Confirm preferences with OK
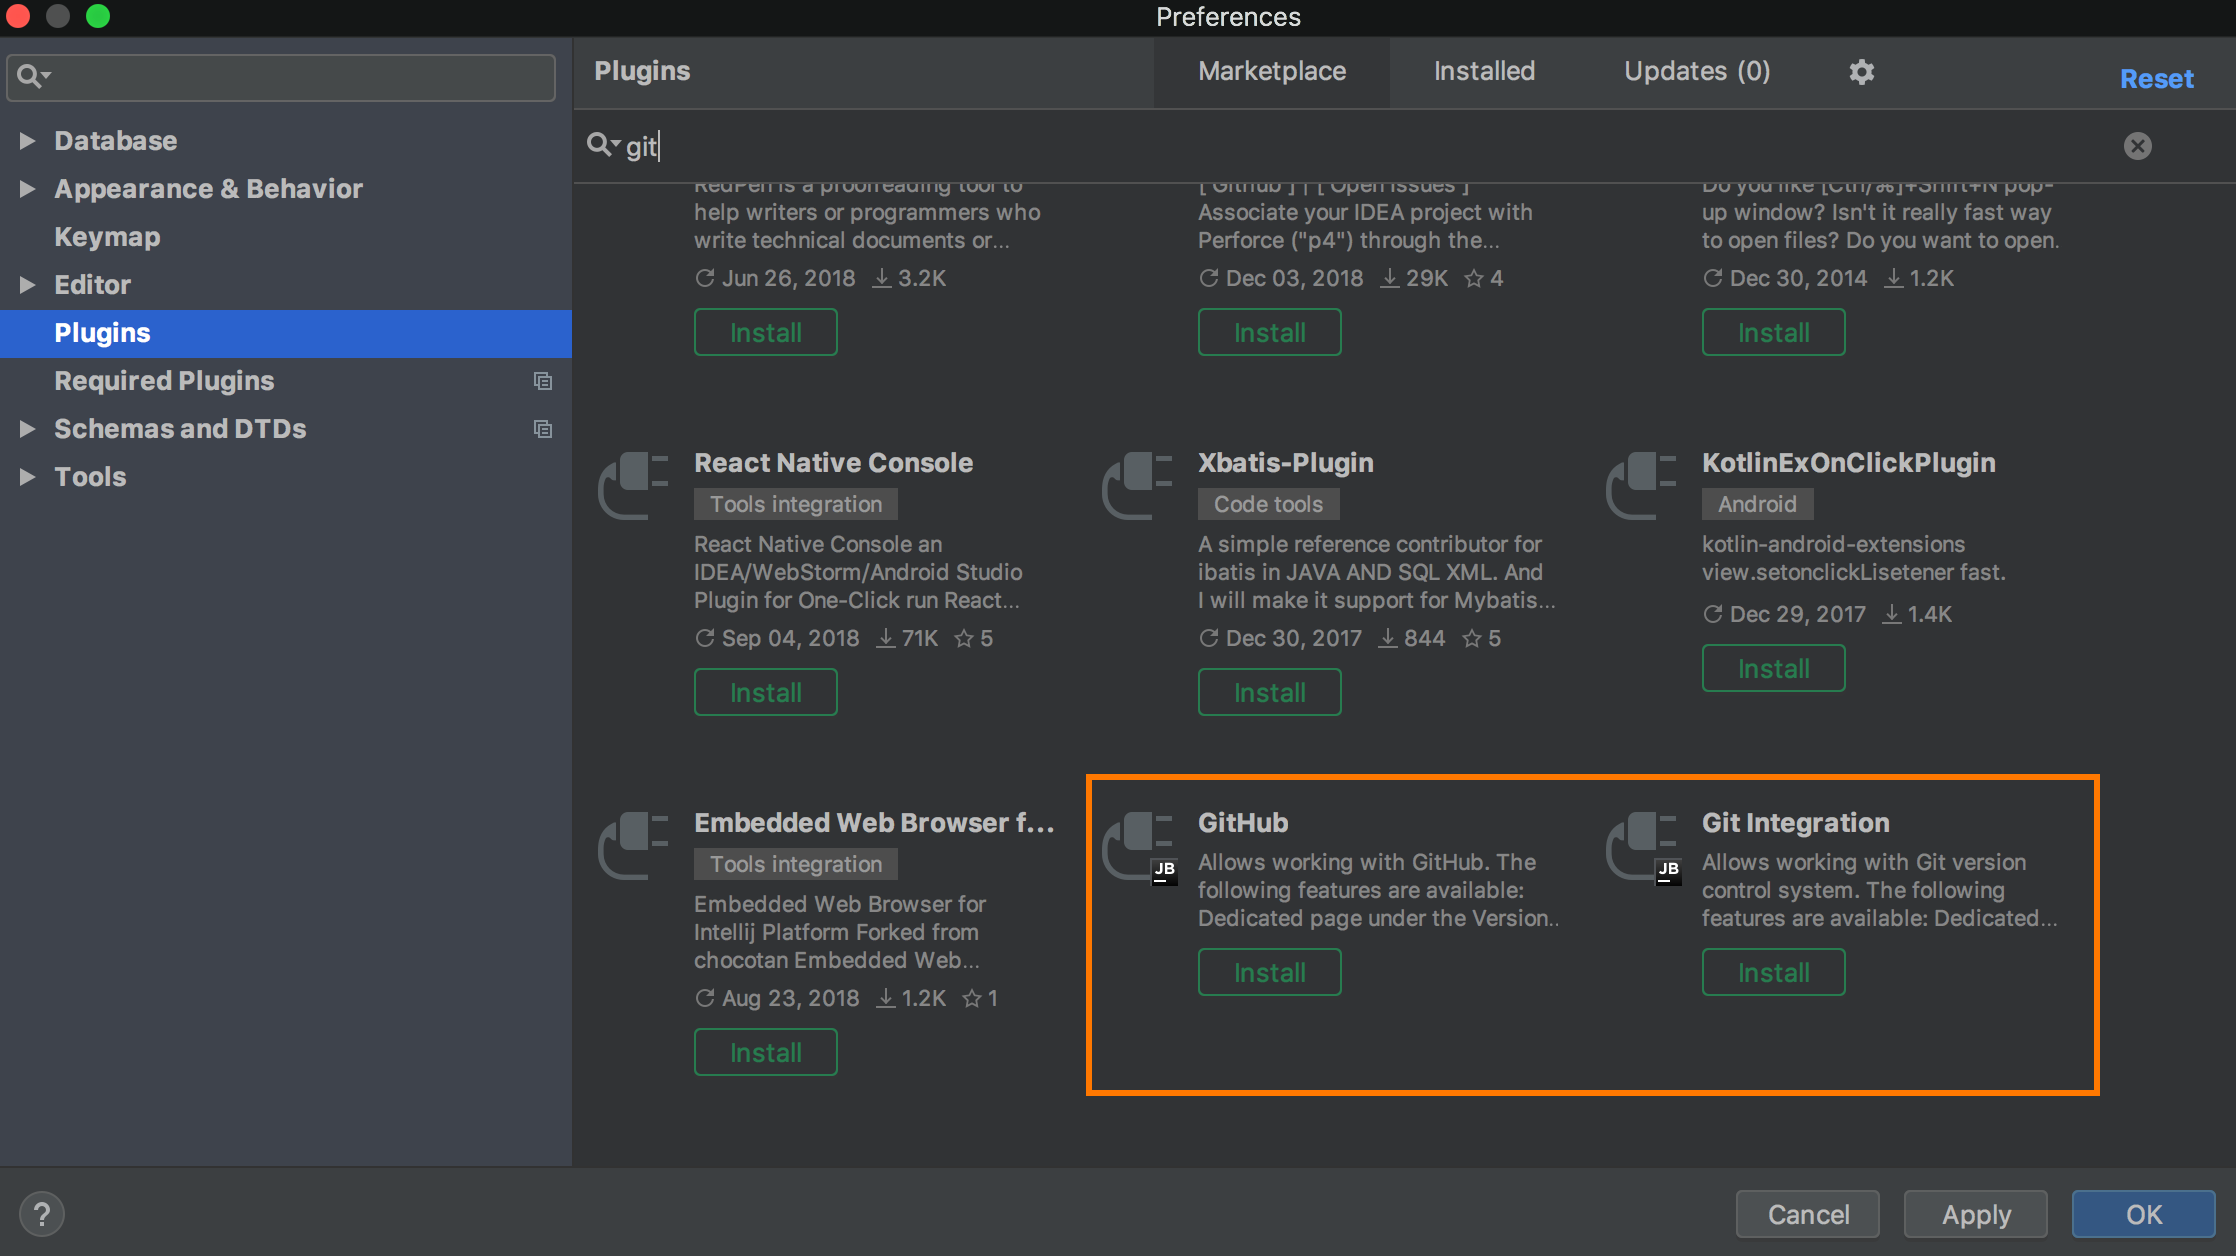This screenshot has width=2236, height=1256. pos(2144,1214)
